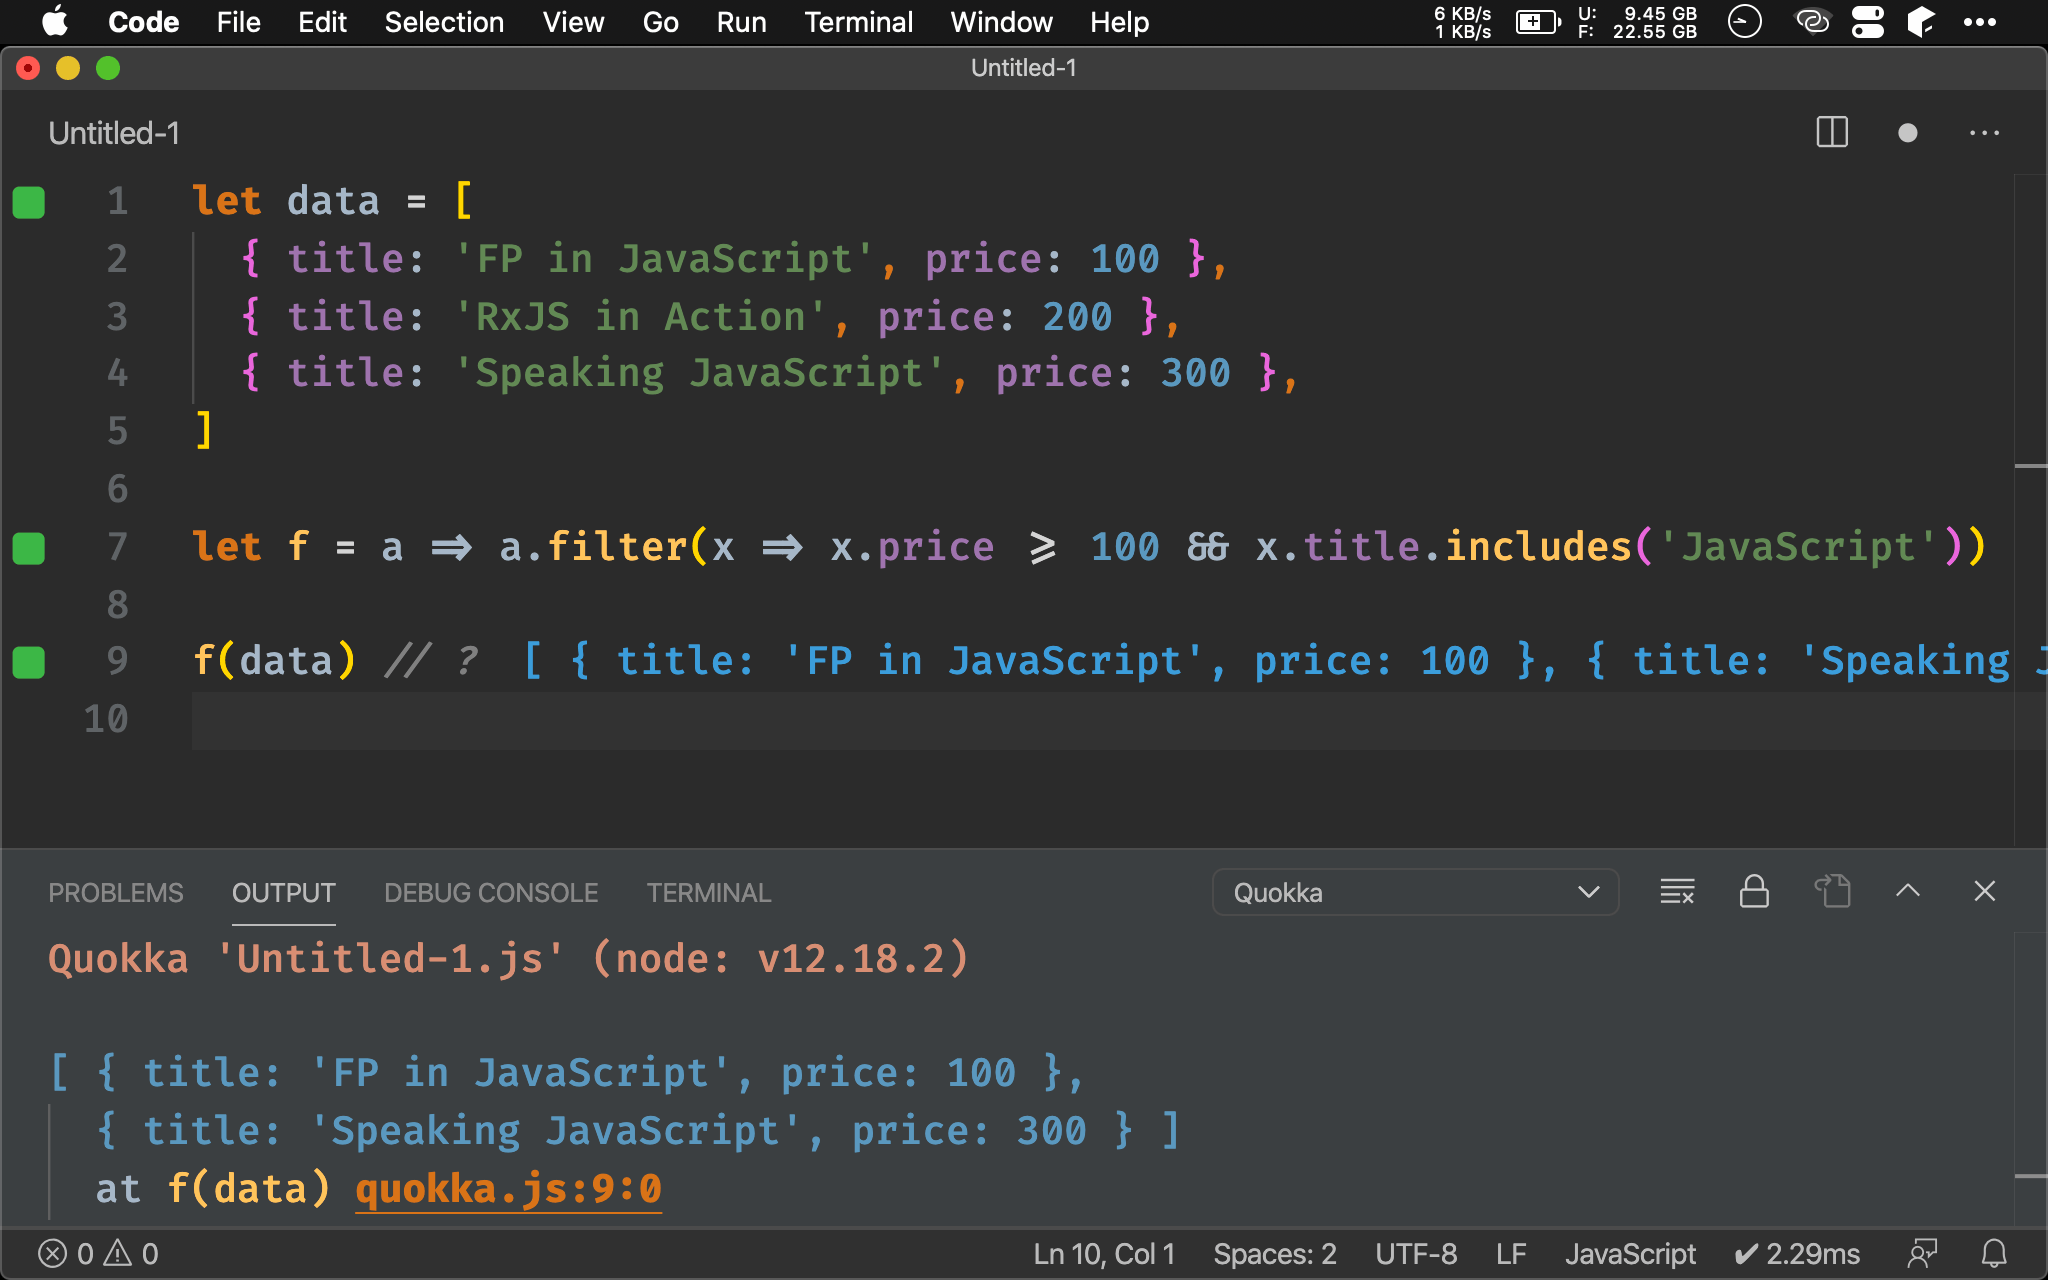Click the 'FP in JavaScript' string on line 2

pyautogui.click(x=663, y=259)
